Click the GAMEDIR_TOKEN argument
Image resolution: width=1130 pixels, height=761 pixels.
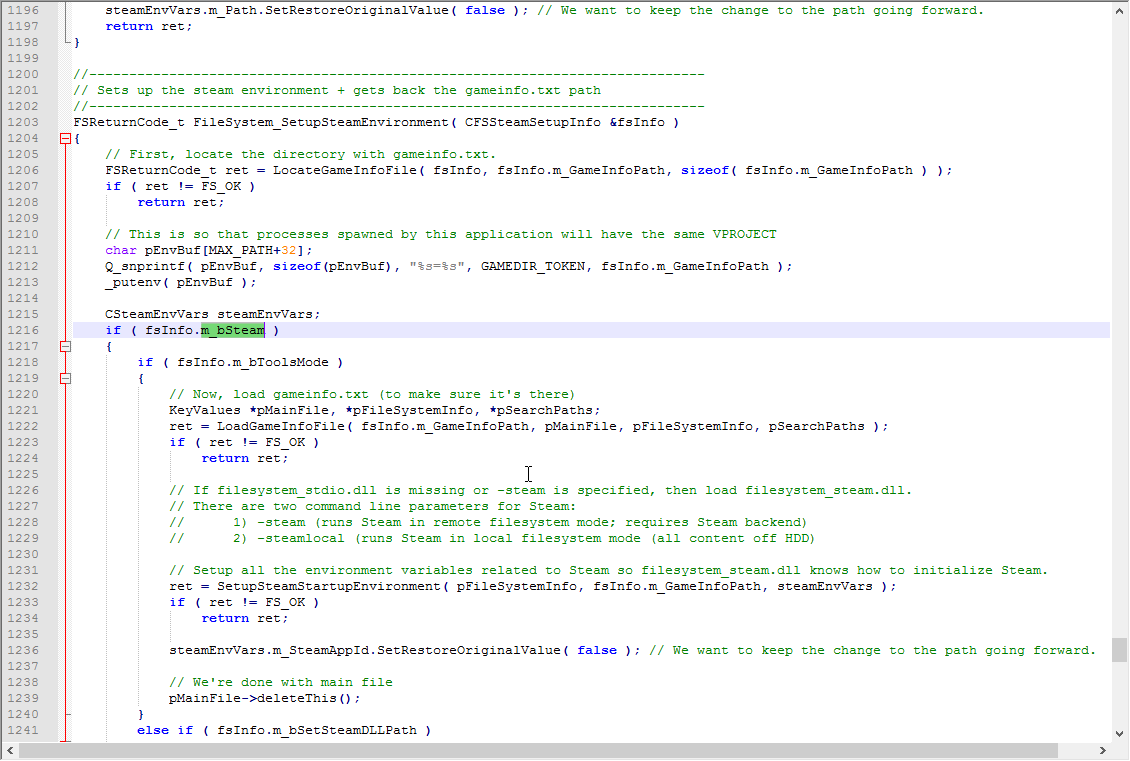[x=533, y=267]
